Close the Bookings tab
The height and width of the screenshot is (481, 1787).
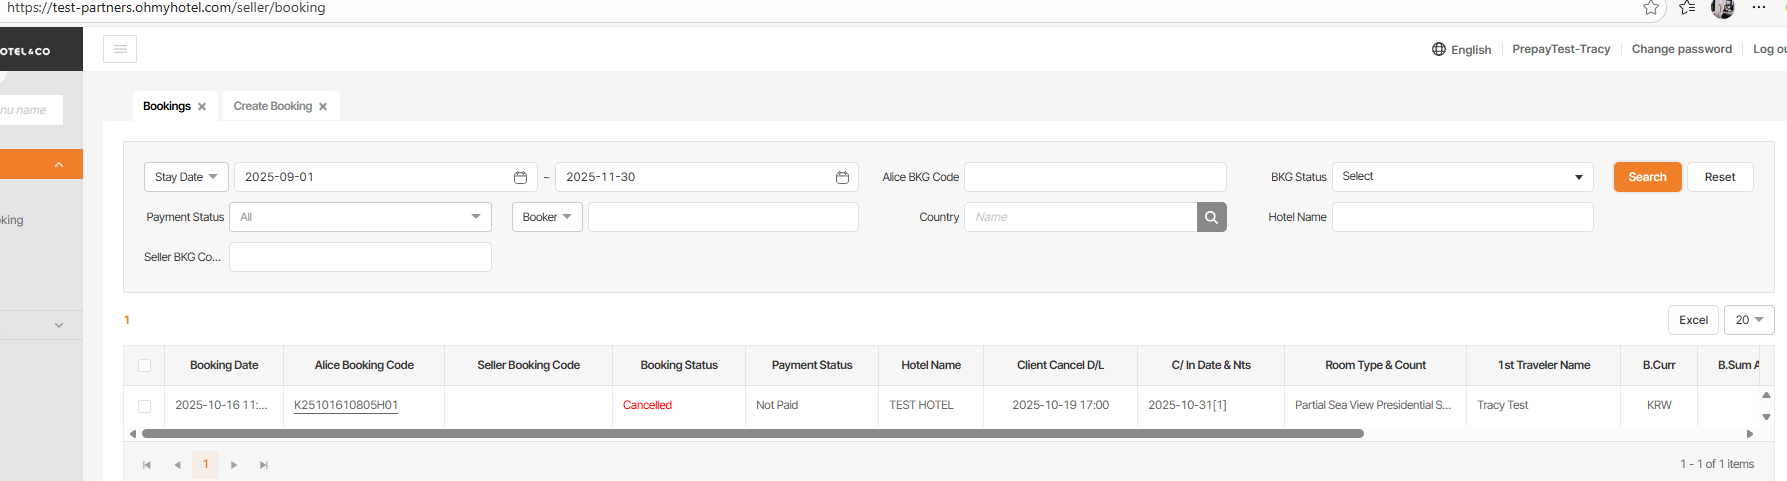[x=202, y=107]
